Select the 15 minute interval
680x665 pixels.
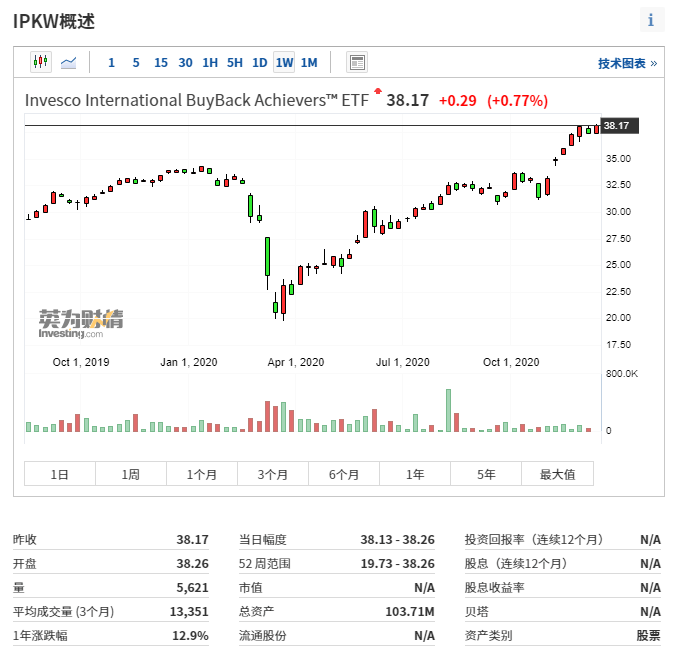coord(161,63)
